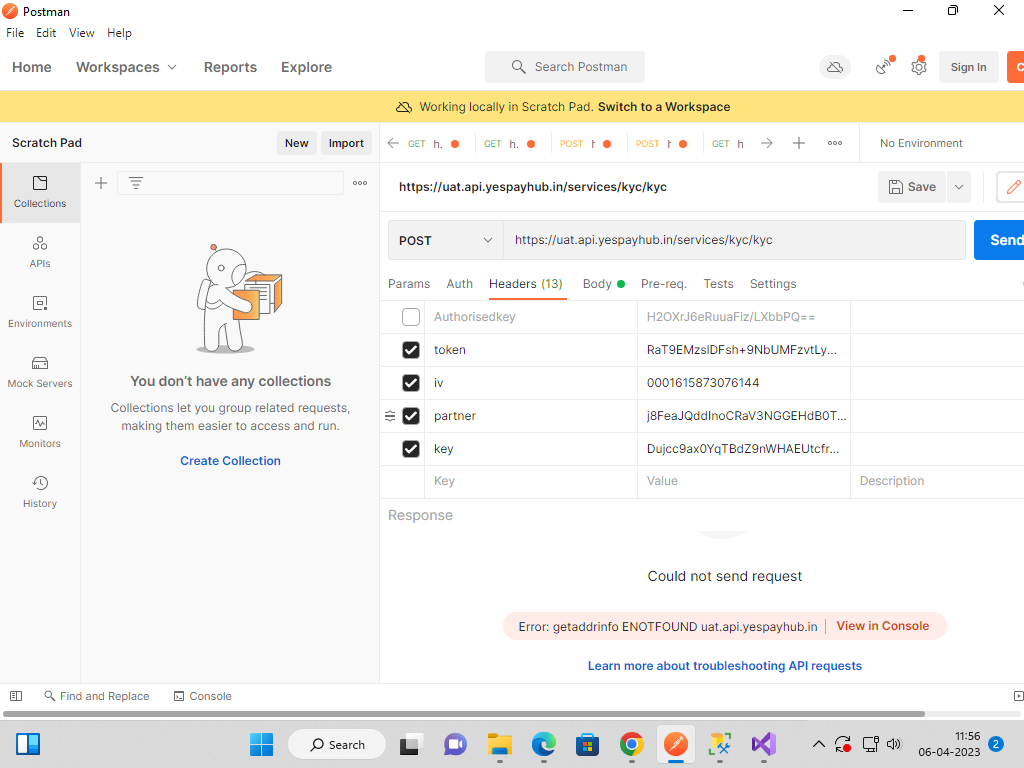
Task: Click the two-pane view icon in status bar
Action: click(1018, 696)
